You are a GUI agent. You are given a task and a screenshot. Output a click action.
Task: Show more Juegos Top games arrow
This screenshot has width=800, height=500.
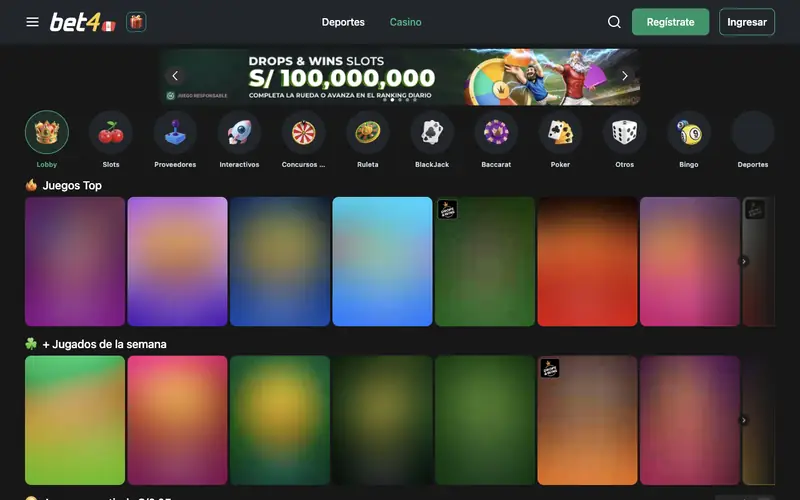(x=744, y=261)
